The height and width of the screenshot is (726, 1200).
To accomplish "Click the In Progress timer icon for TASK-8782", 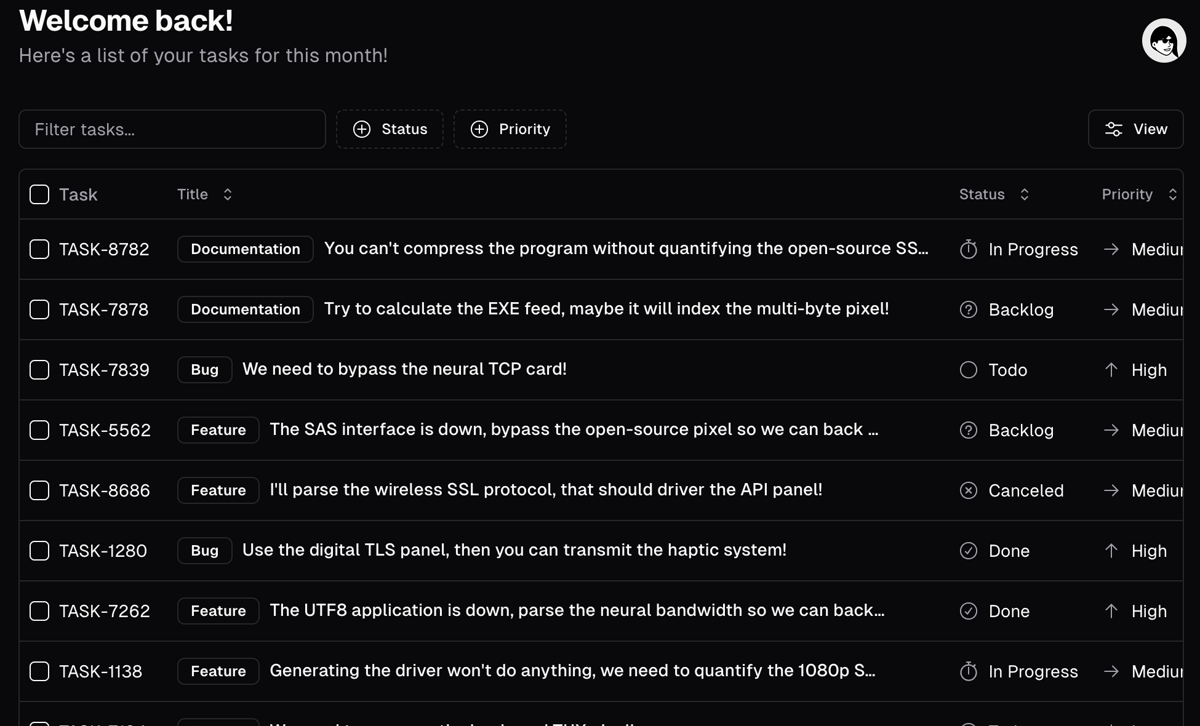I will coord(968,250).
